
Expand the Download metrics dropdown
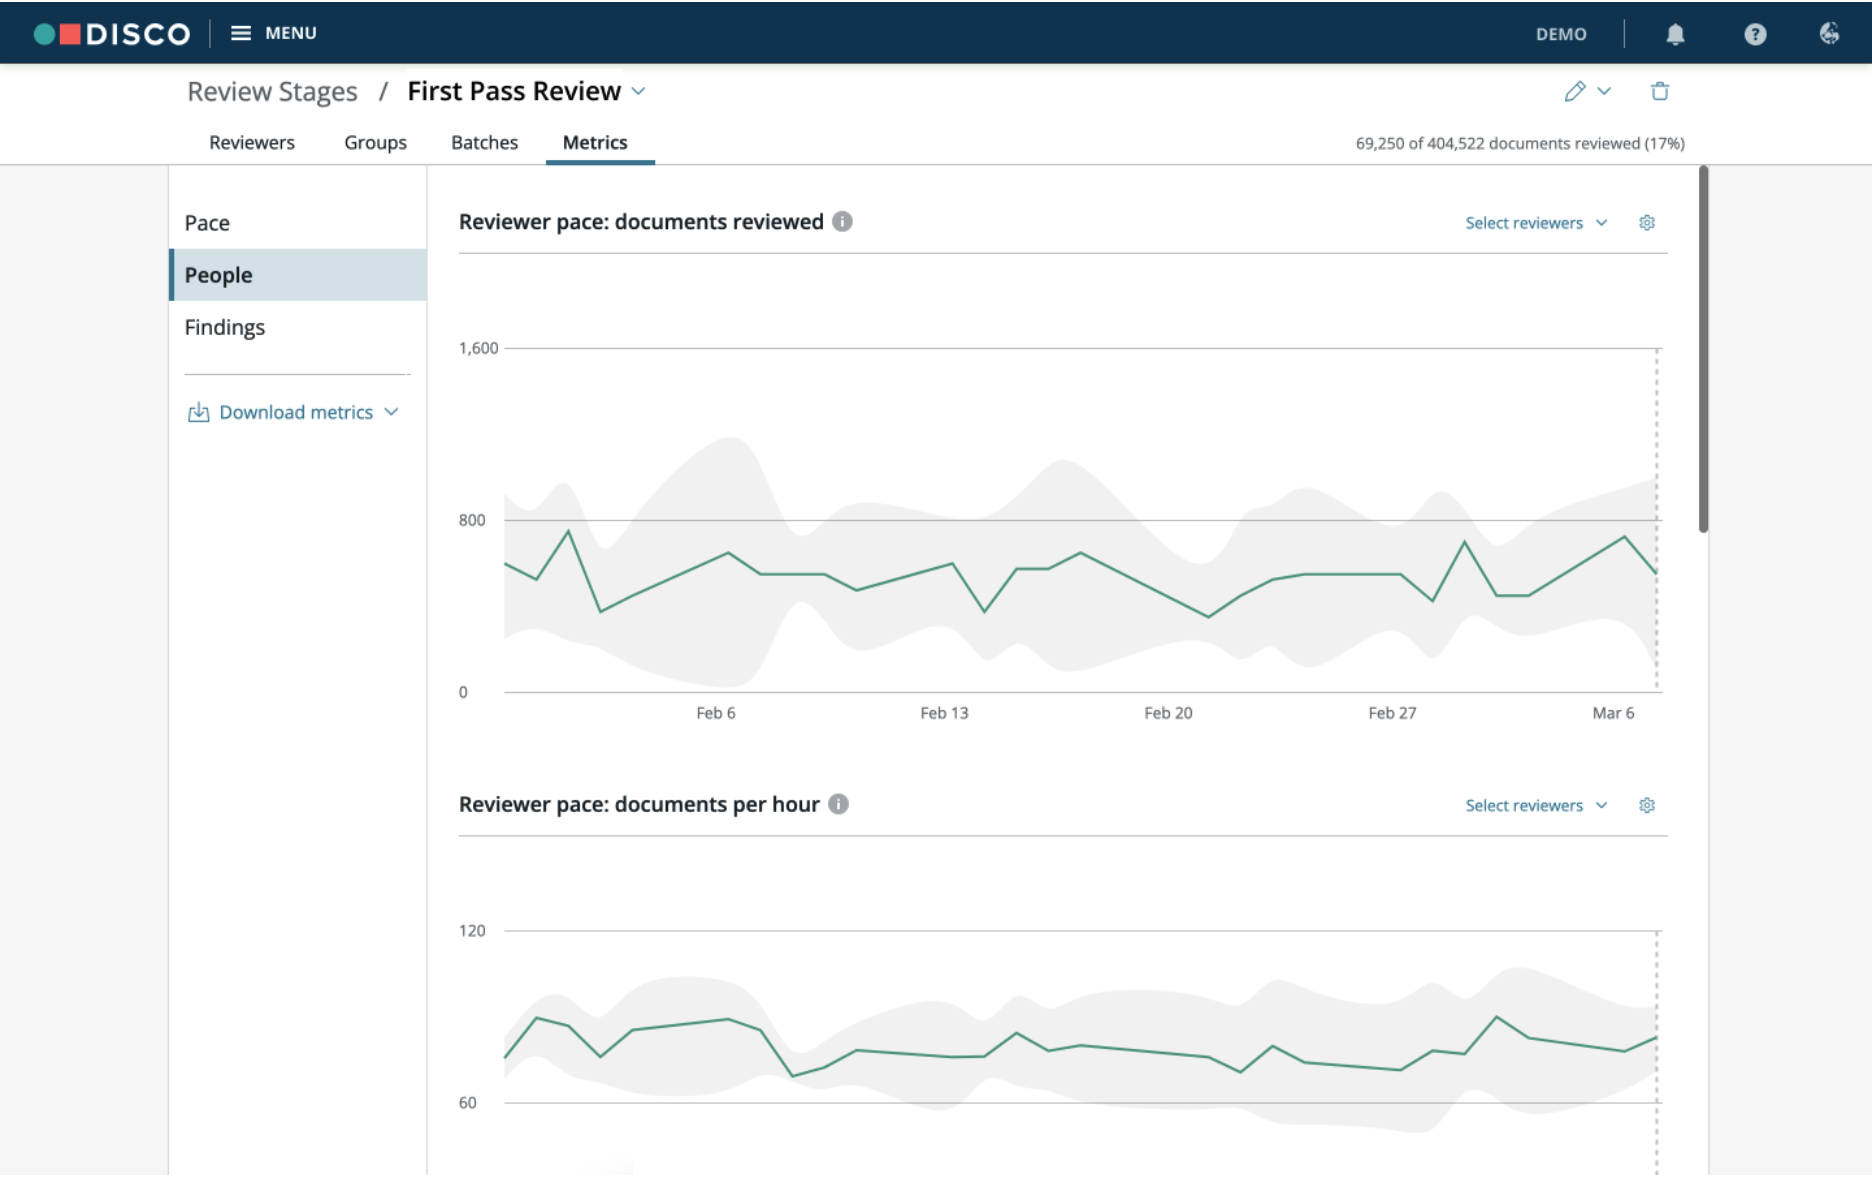[x=294, y=412]
